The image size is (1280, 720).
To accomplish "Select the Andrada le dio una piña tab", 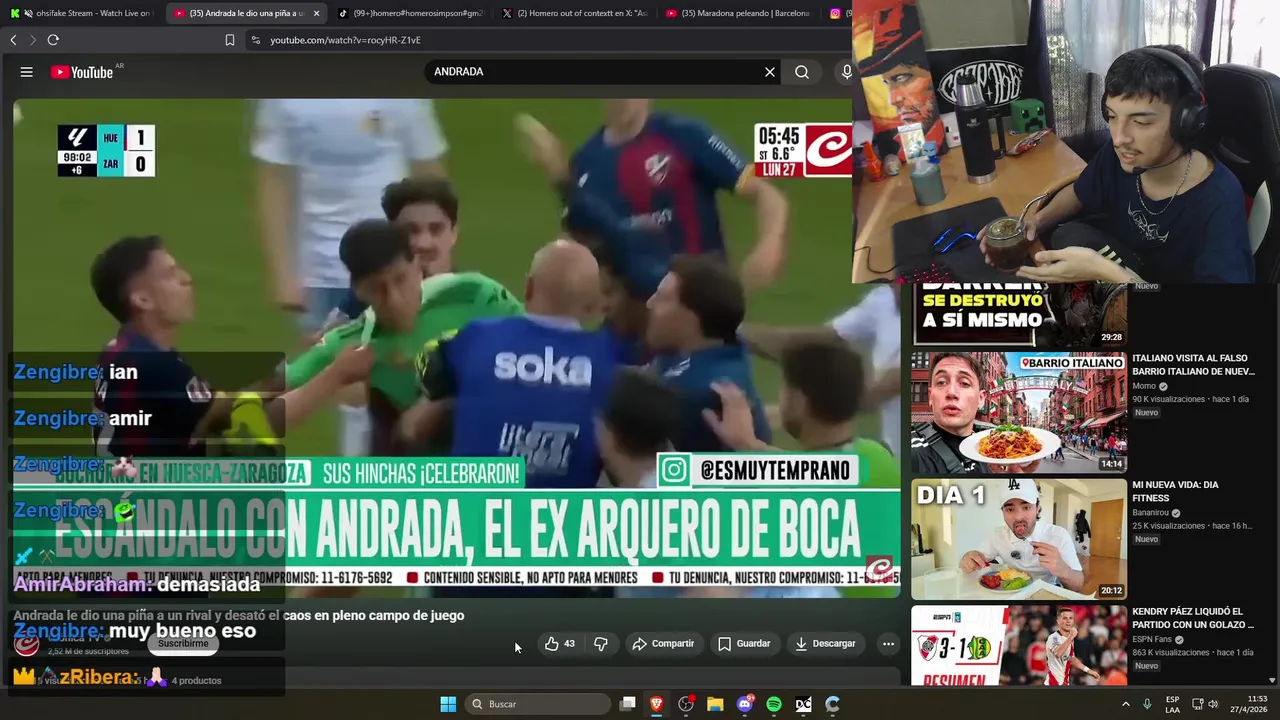I will tap(238, 13).
